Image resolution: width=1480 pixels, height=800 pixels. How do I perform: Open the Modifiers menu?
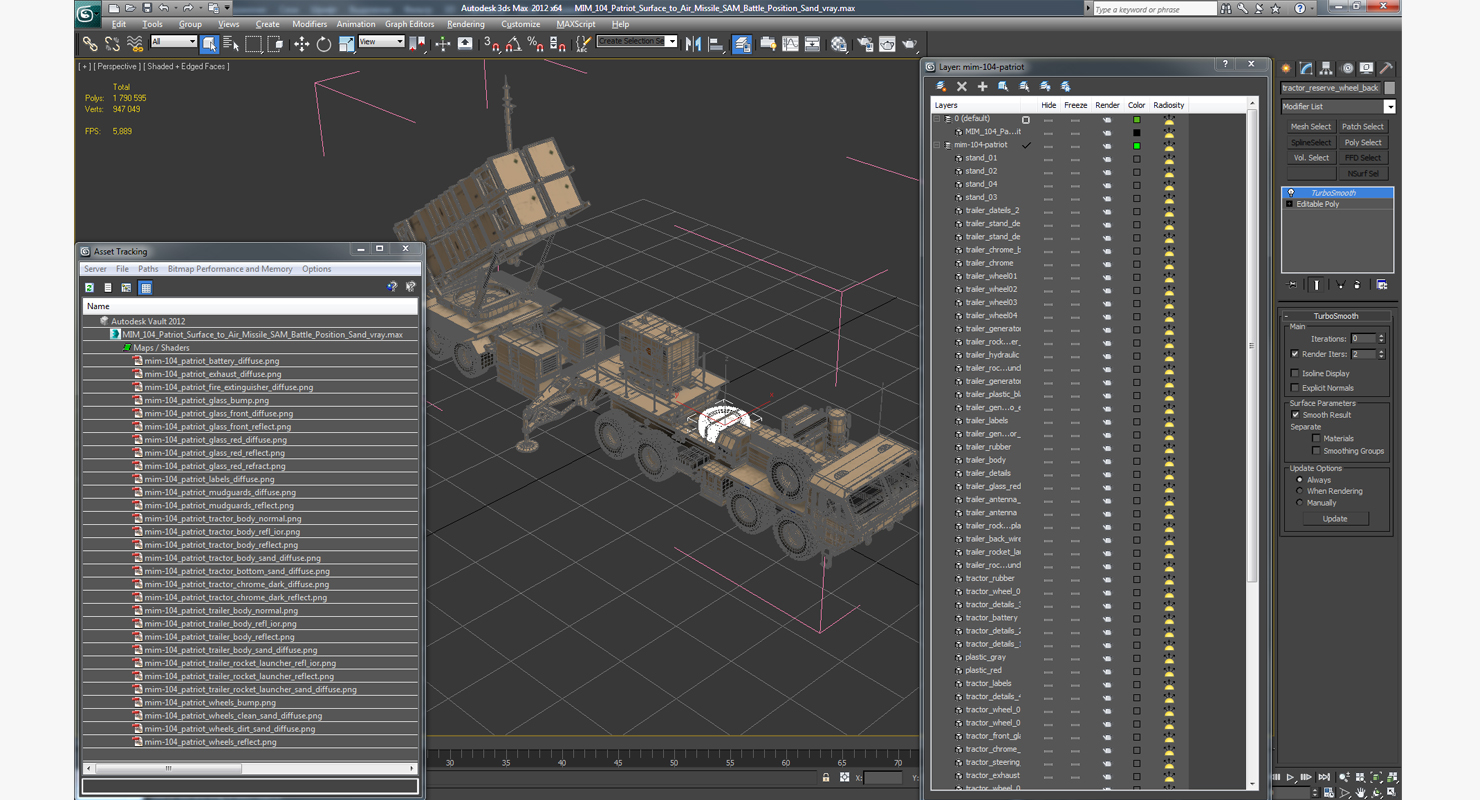click(309, 24)
